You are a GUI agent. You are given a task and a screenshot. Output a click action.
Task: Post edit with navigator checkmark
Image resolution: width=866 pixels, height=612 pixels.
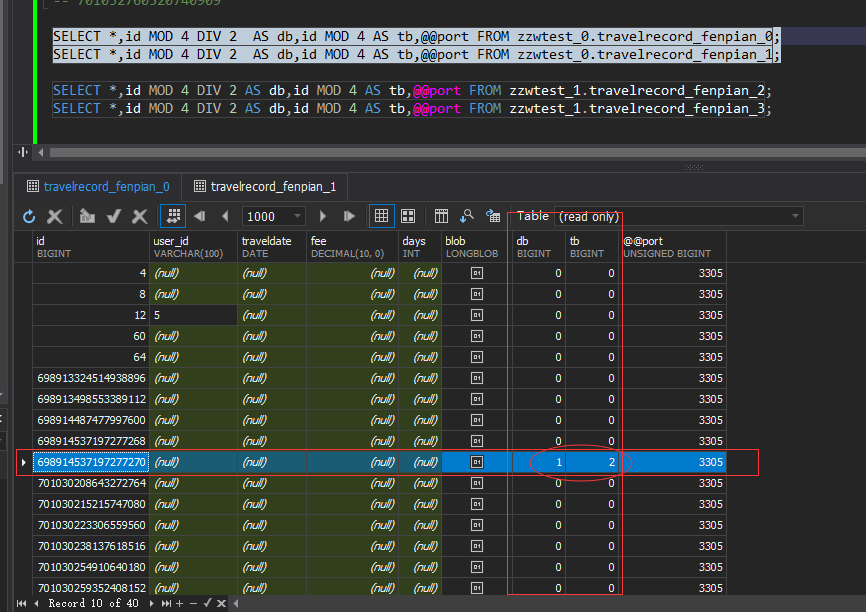coord(208,604)
